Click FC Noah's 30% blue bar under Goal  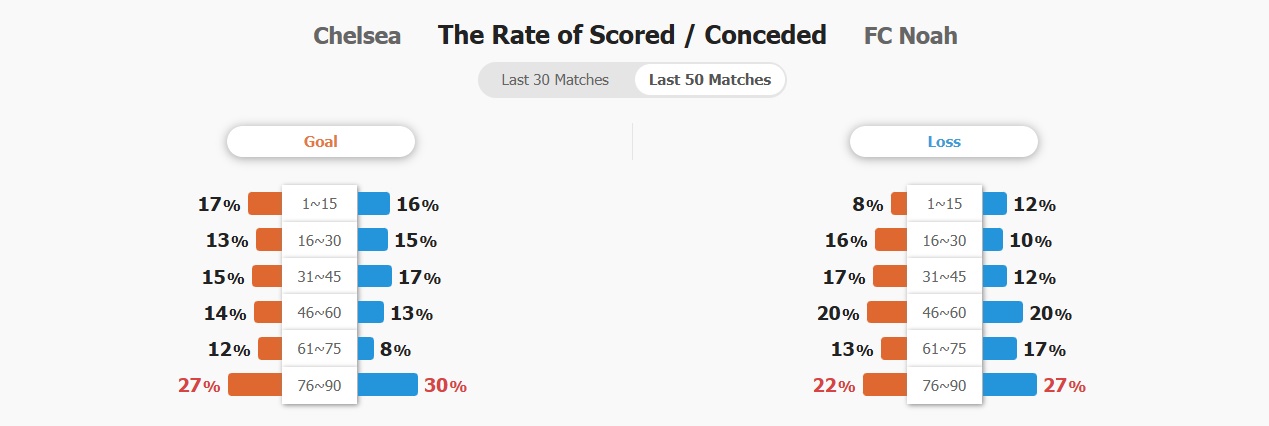pos(387,385)
